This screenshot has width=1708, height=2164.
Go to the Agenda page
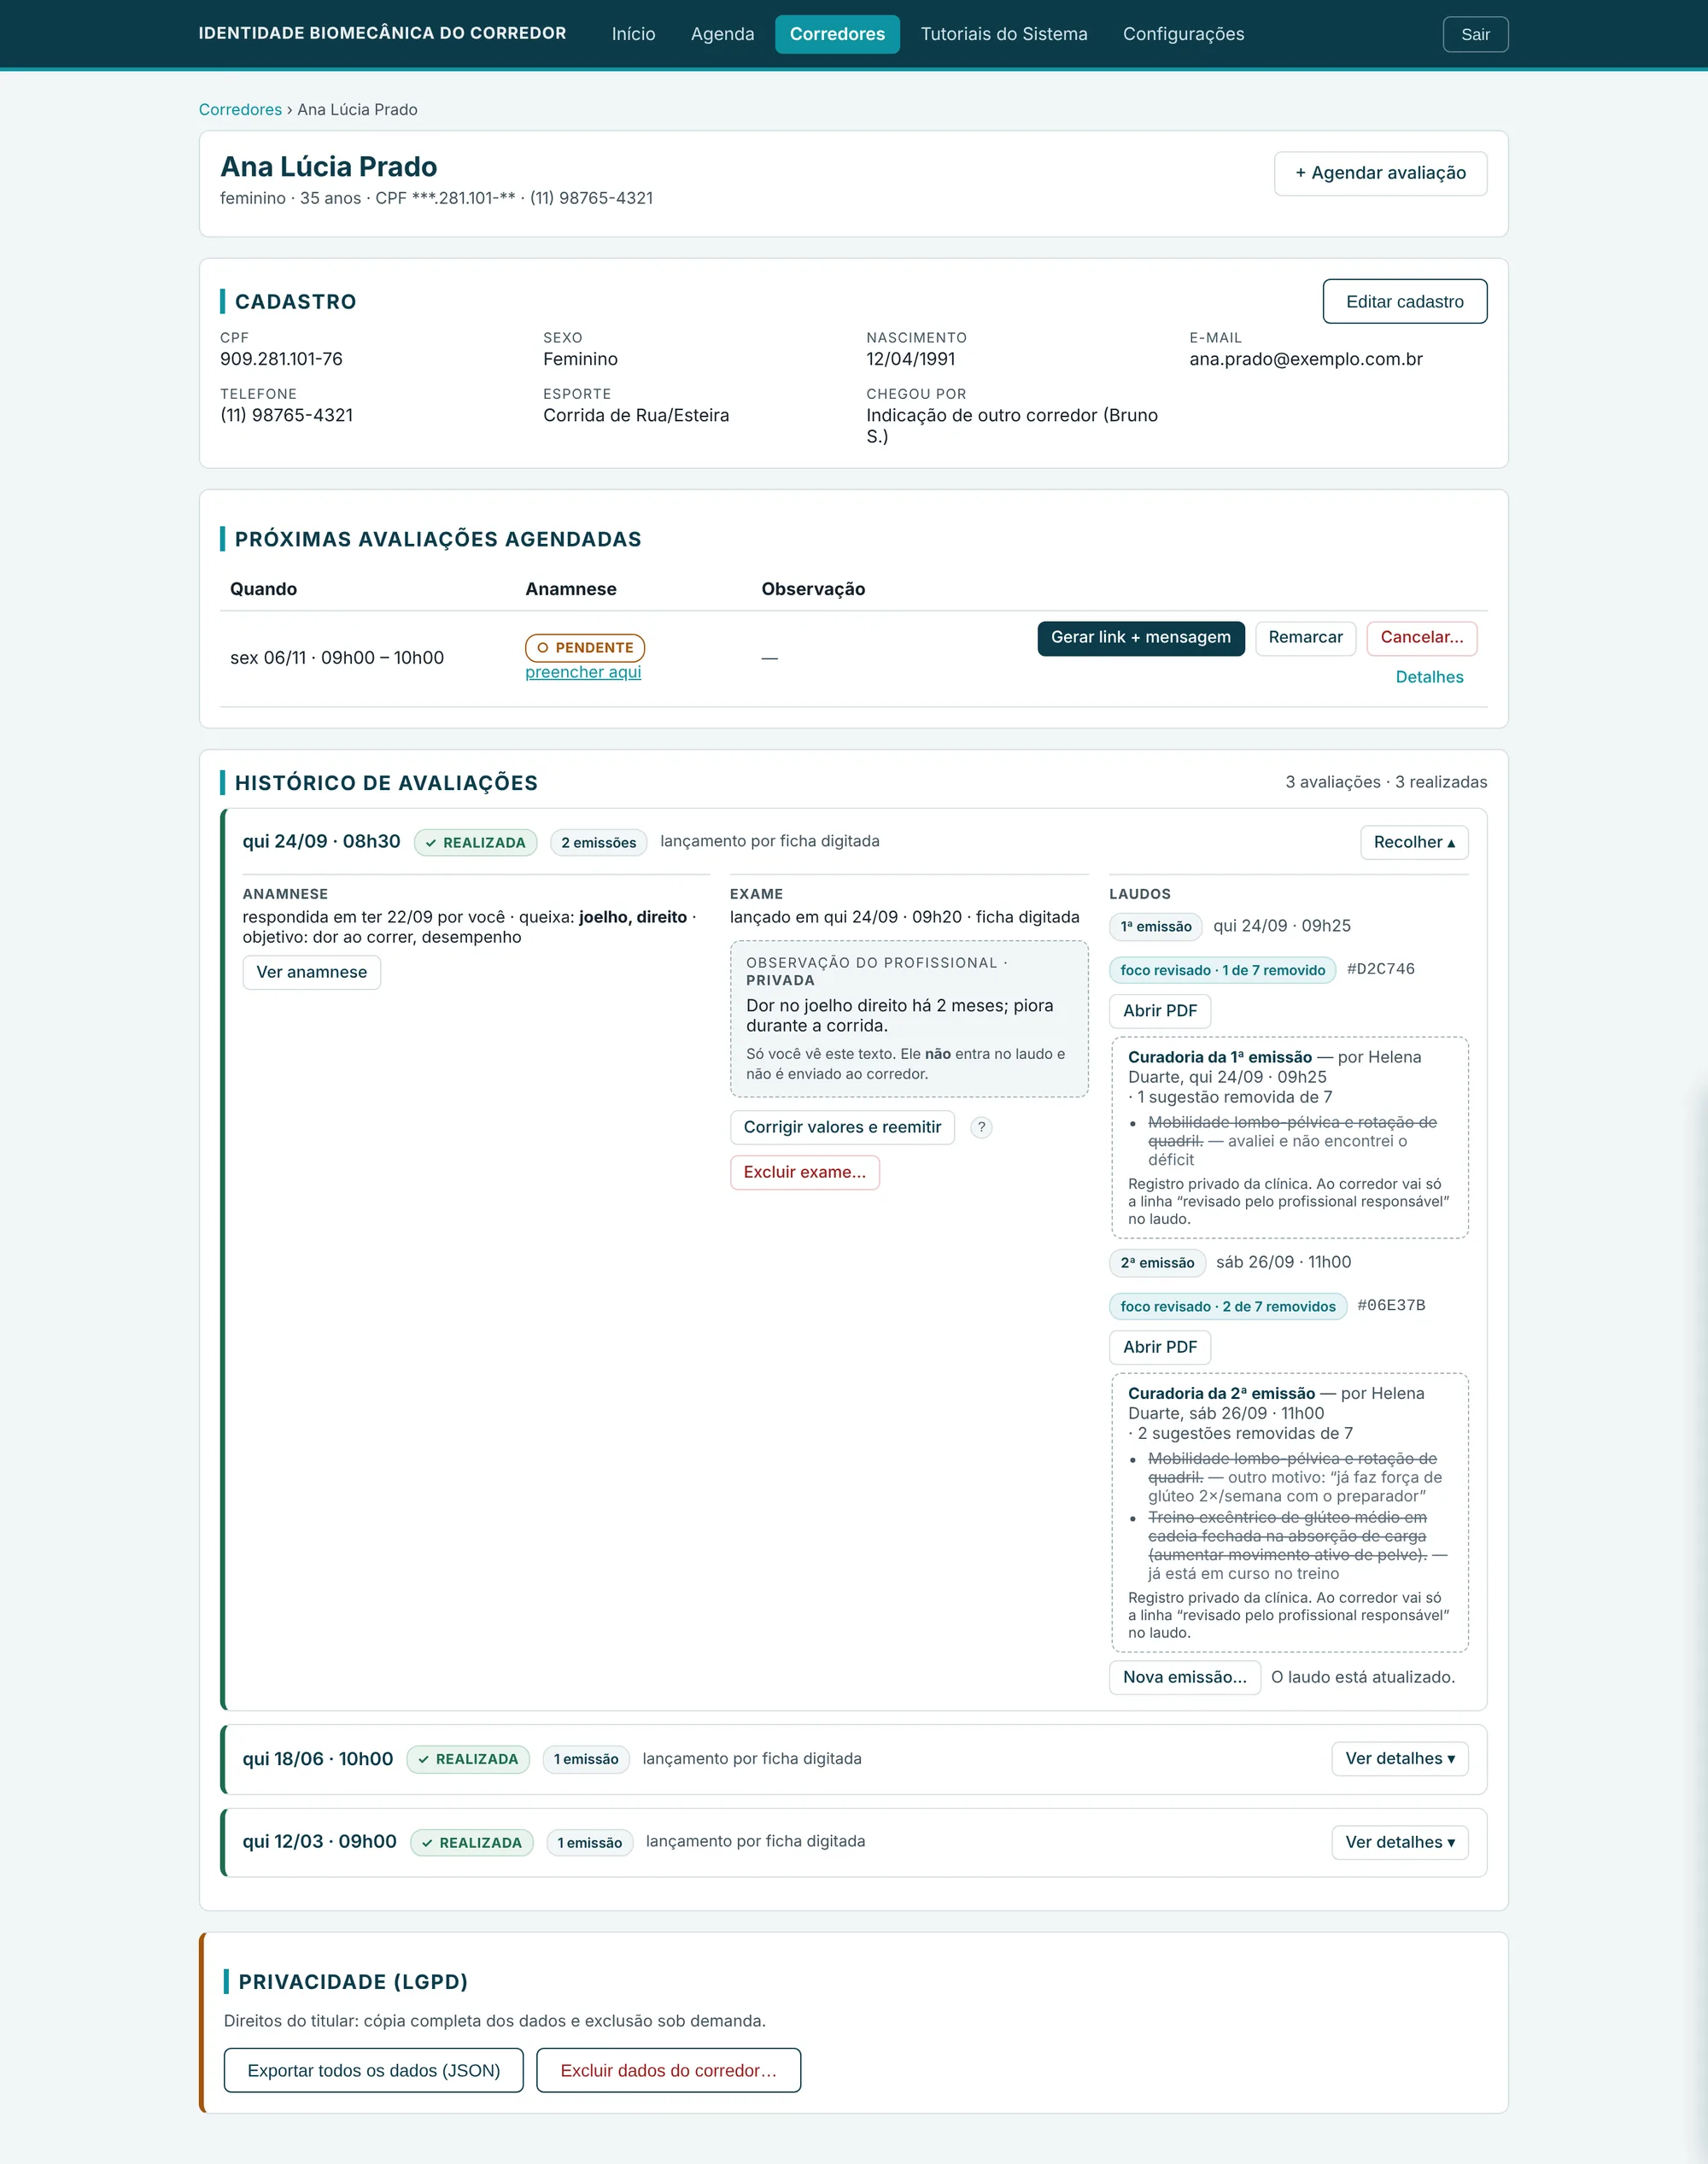[x=722, y=34]
